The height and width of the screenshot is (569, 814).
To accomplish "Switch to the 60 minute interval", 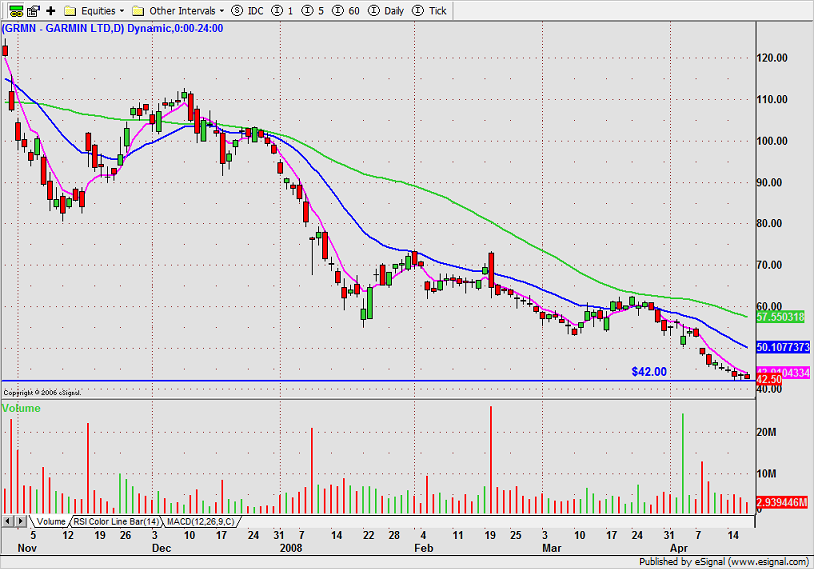I will click(x=346, y=10).
